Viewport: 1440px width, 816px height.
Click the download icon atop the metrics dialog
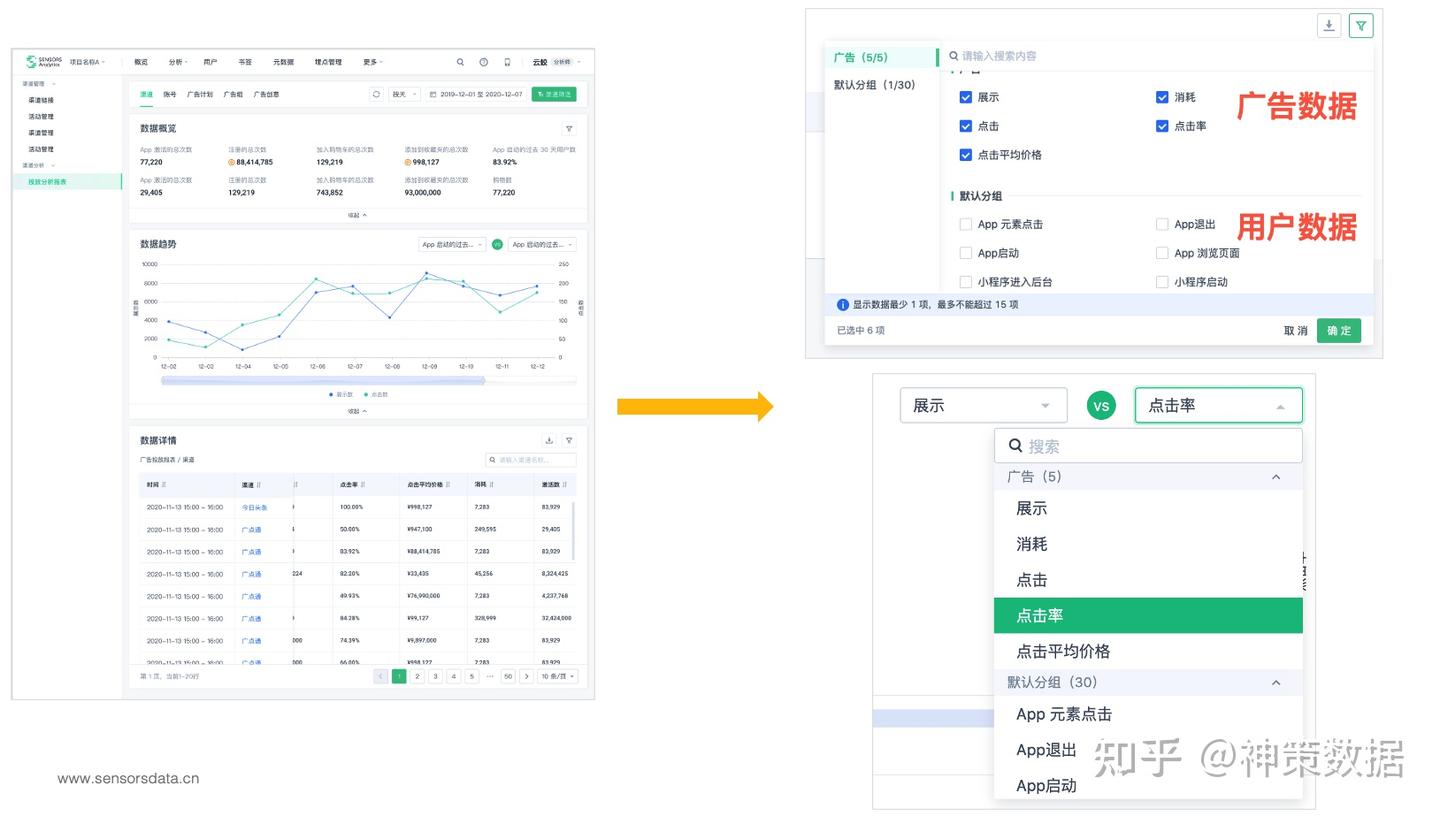pos(1329,26)
